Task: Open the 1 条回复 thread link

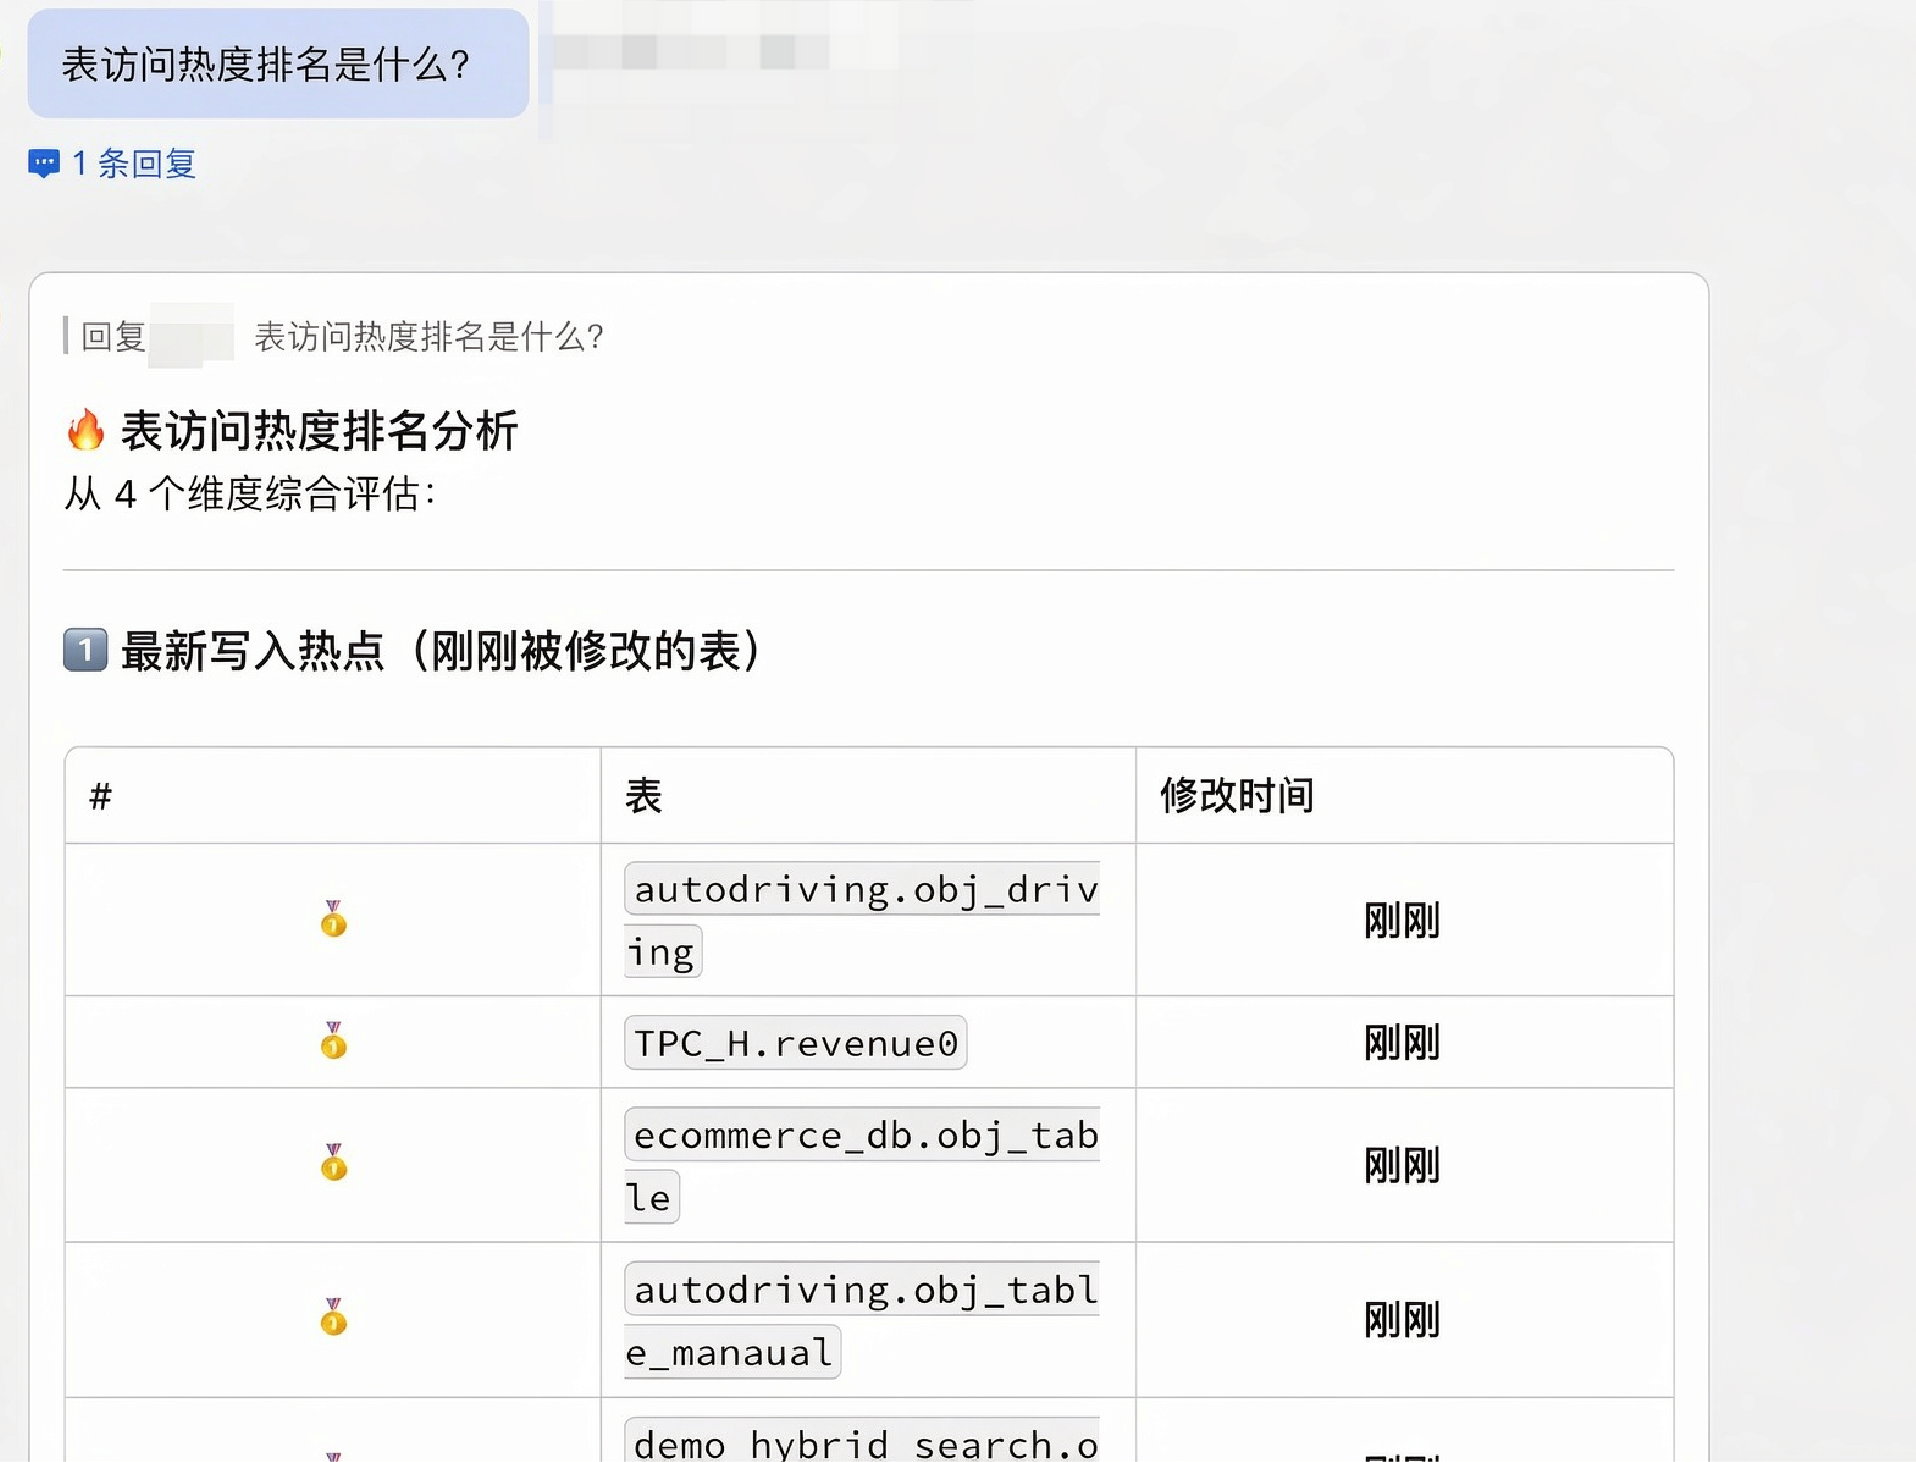Action: (112, 163)
